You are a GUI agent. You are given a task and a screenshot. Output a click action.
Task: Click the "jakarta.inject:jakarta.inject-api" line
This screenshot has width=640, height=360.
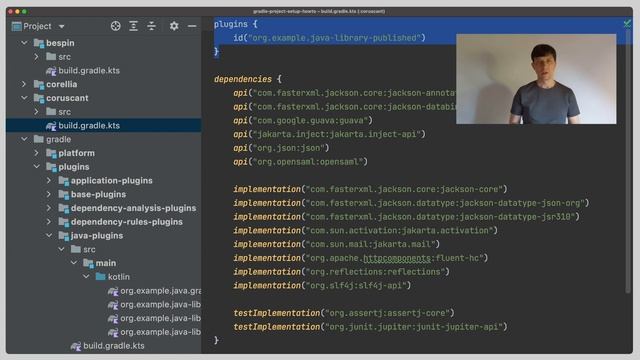click(x=329, y=134)
